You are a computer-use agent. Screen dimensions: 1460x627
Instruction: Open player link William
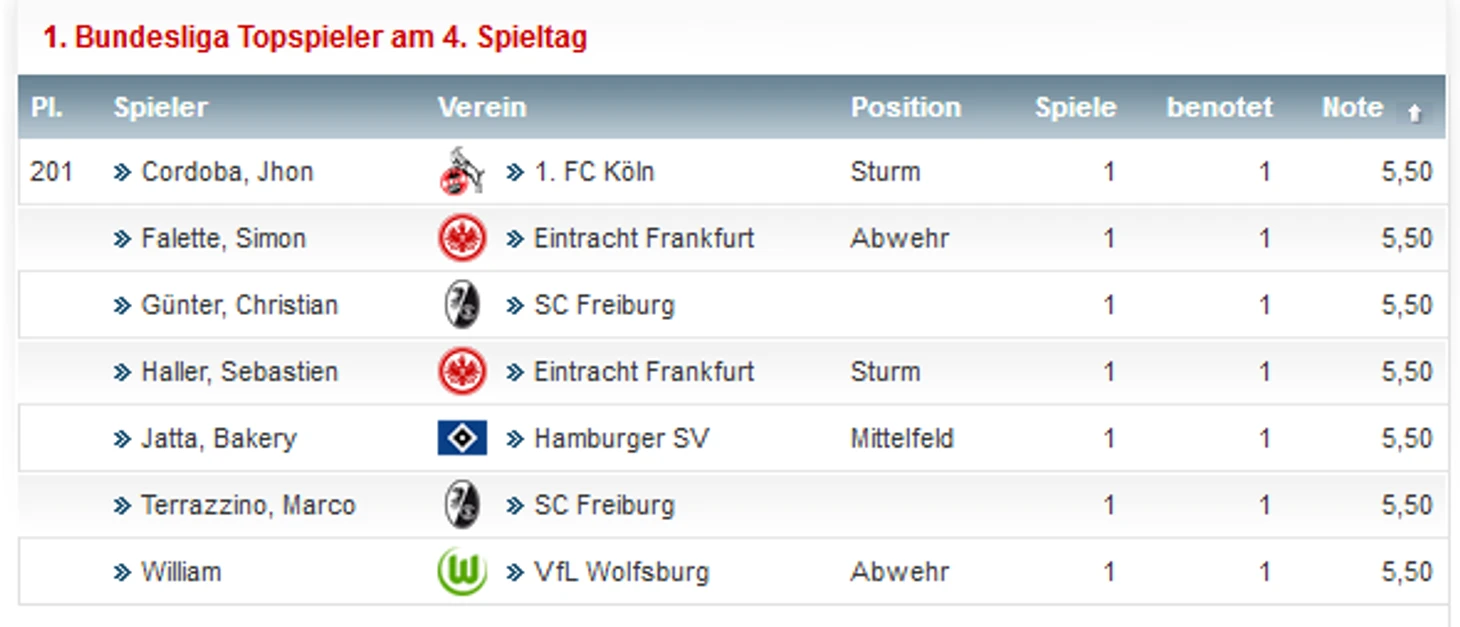coord(181,572)
